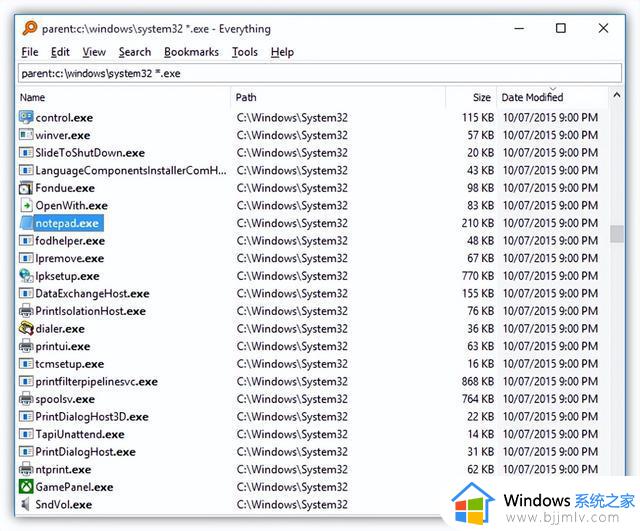This screenshot has height=531, width=640.
Task: Click the LanguageComponentsInstallerComH... file icon
Action: tap(26, 170)
